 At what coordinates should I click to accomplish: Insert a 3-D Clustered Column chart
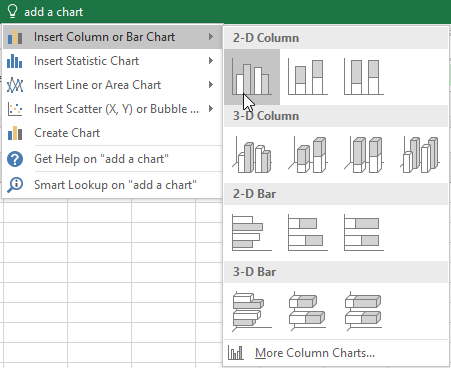point(252,155)
